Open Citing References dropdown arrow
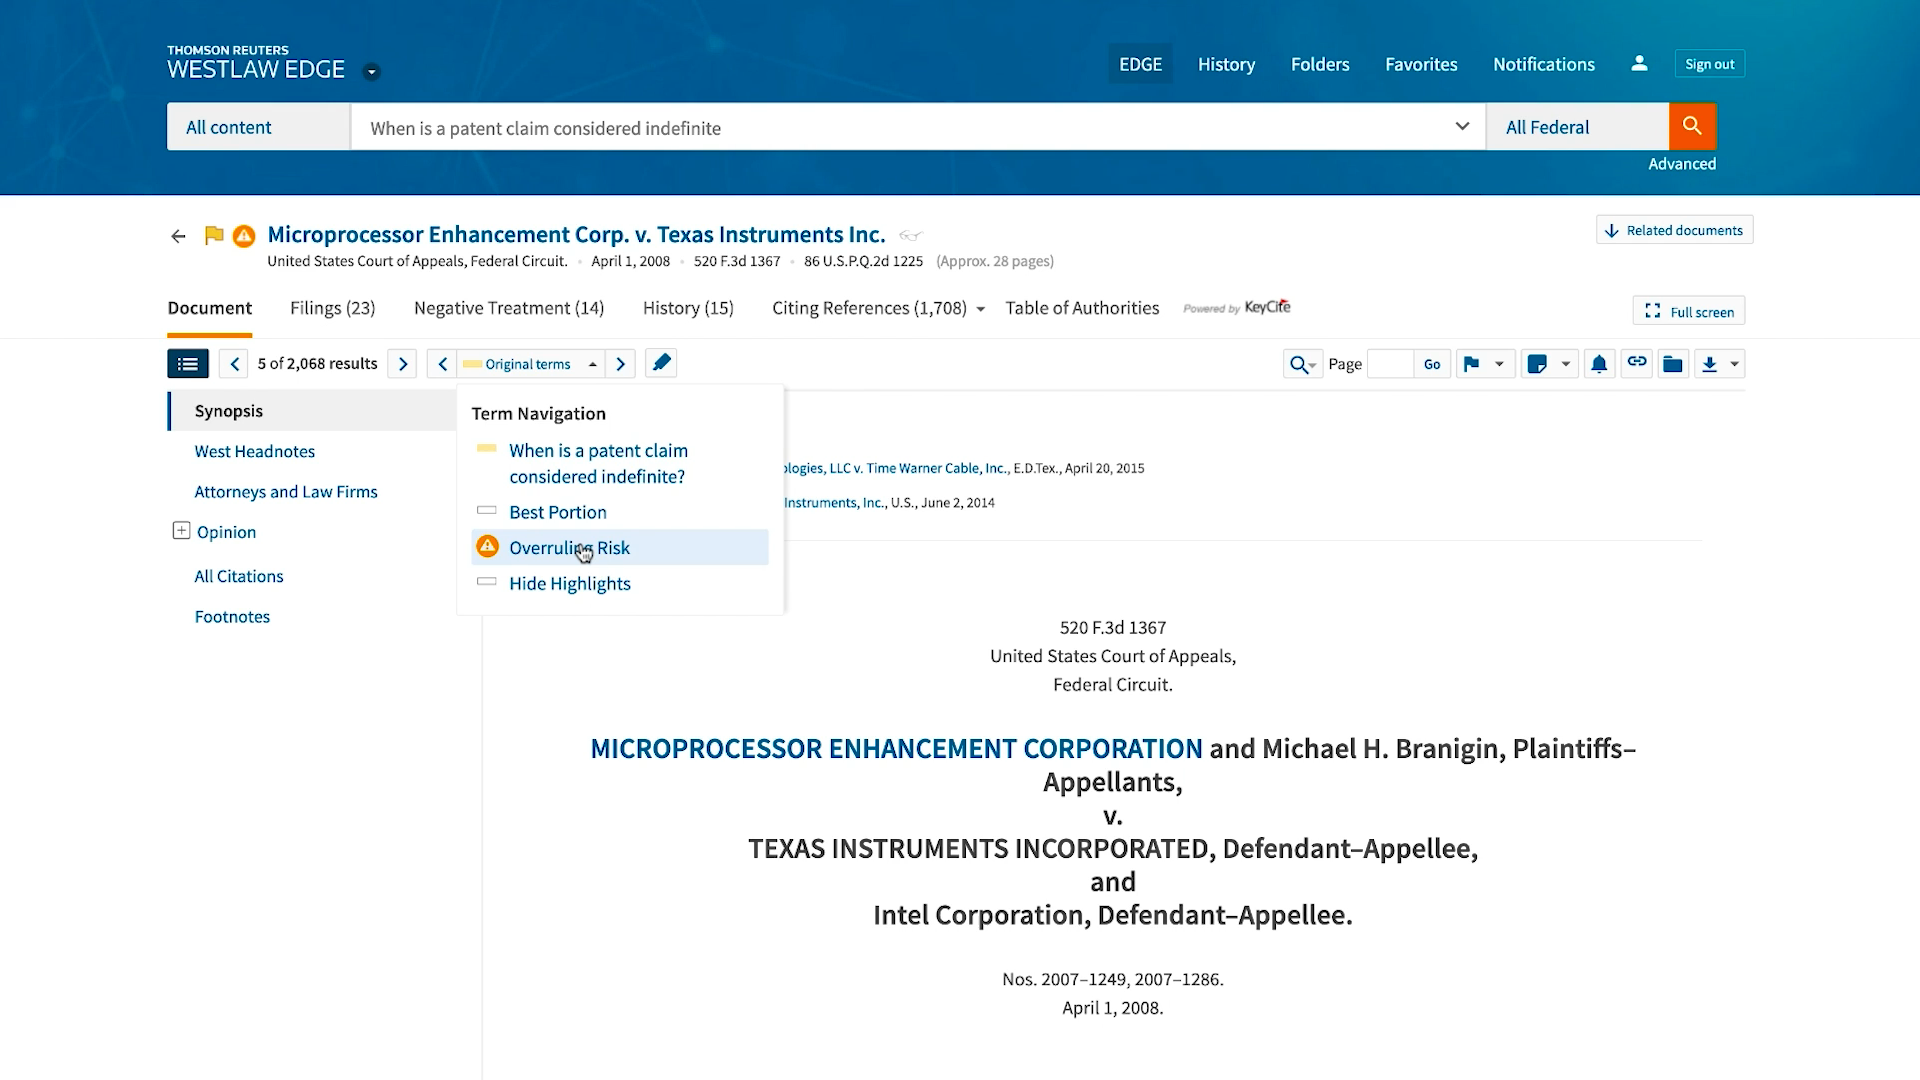Image resolution: width=1920 pixels, height=1080 pixels. tap(981, 309)
